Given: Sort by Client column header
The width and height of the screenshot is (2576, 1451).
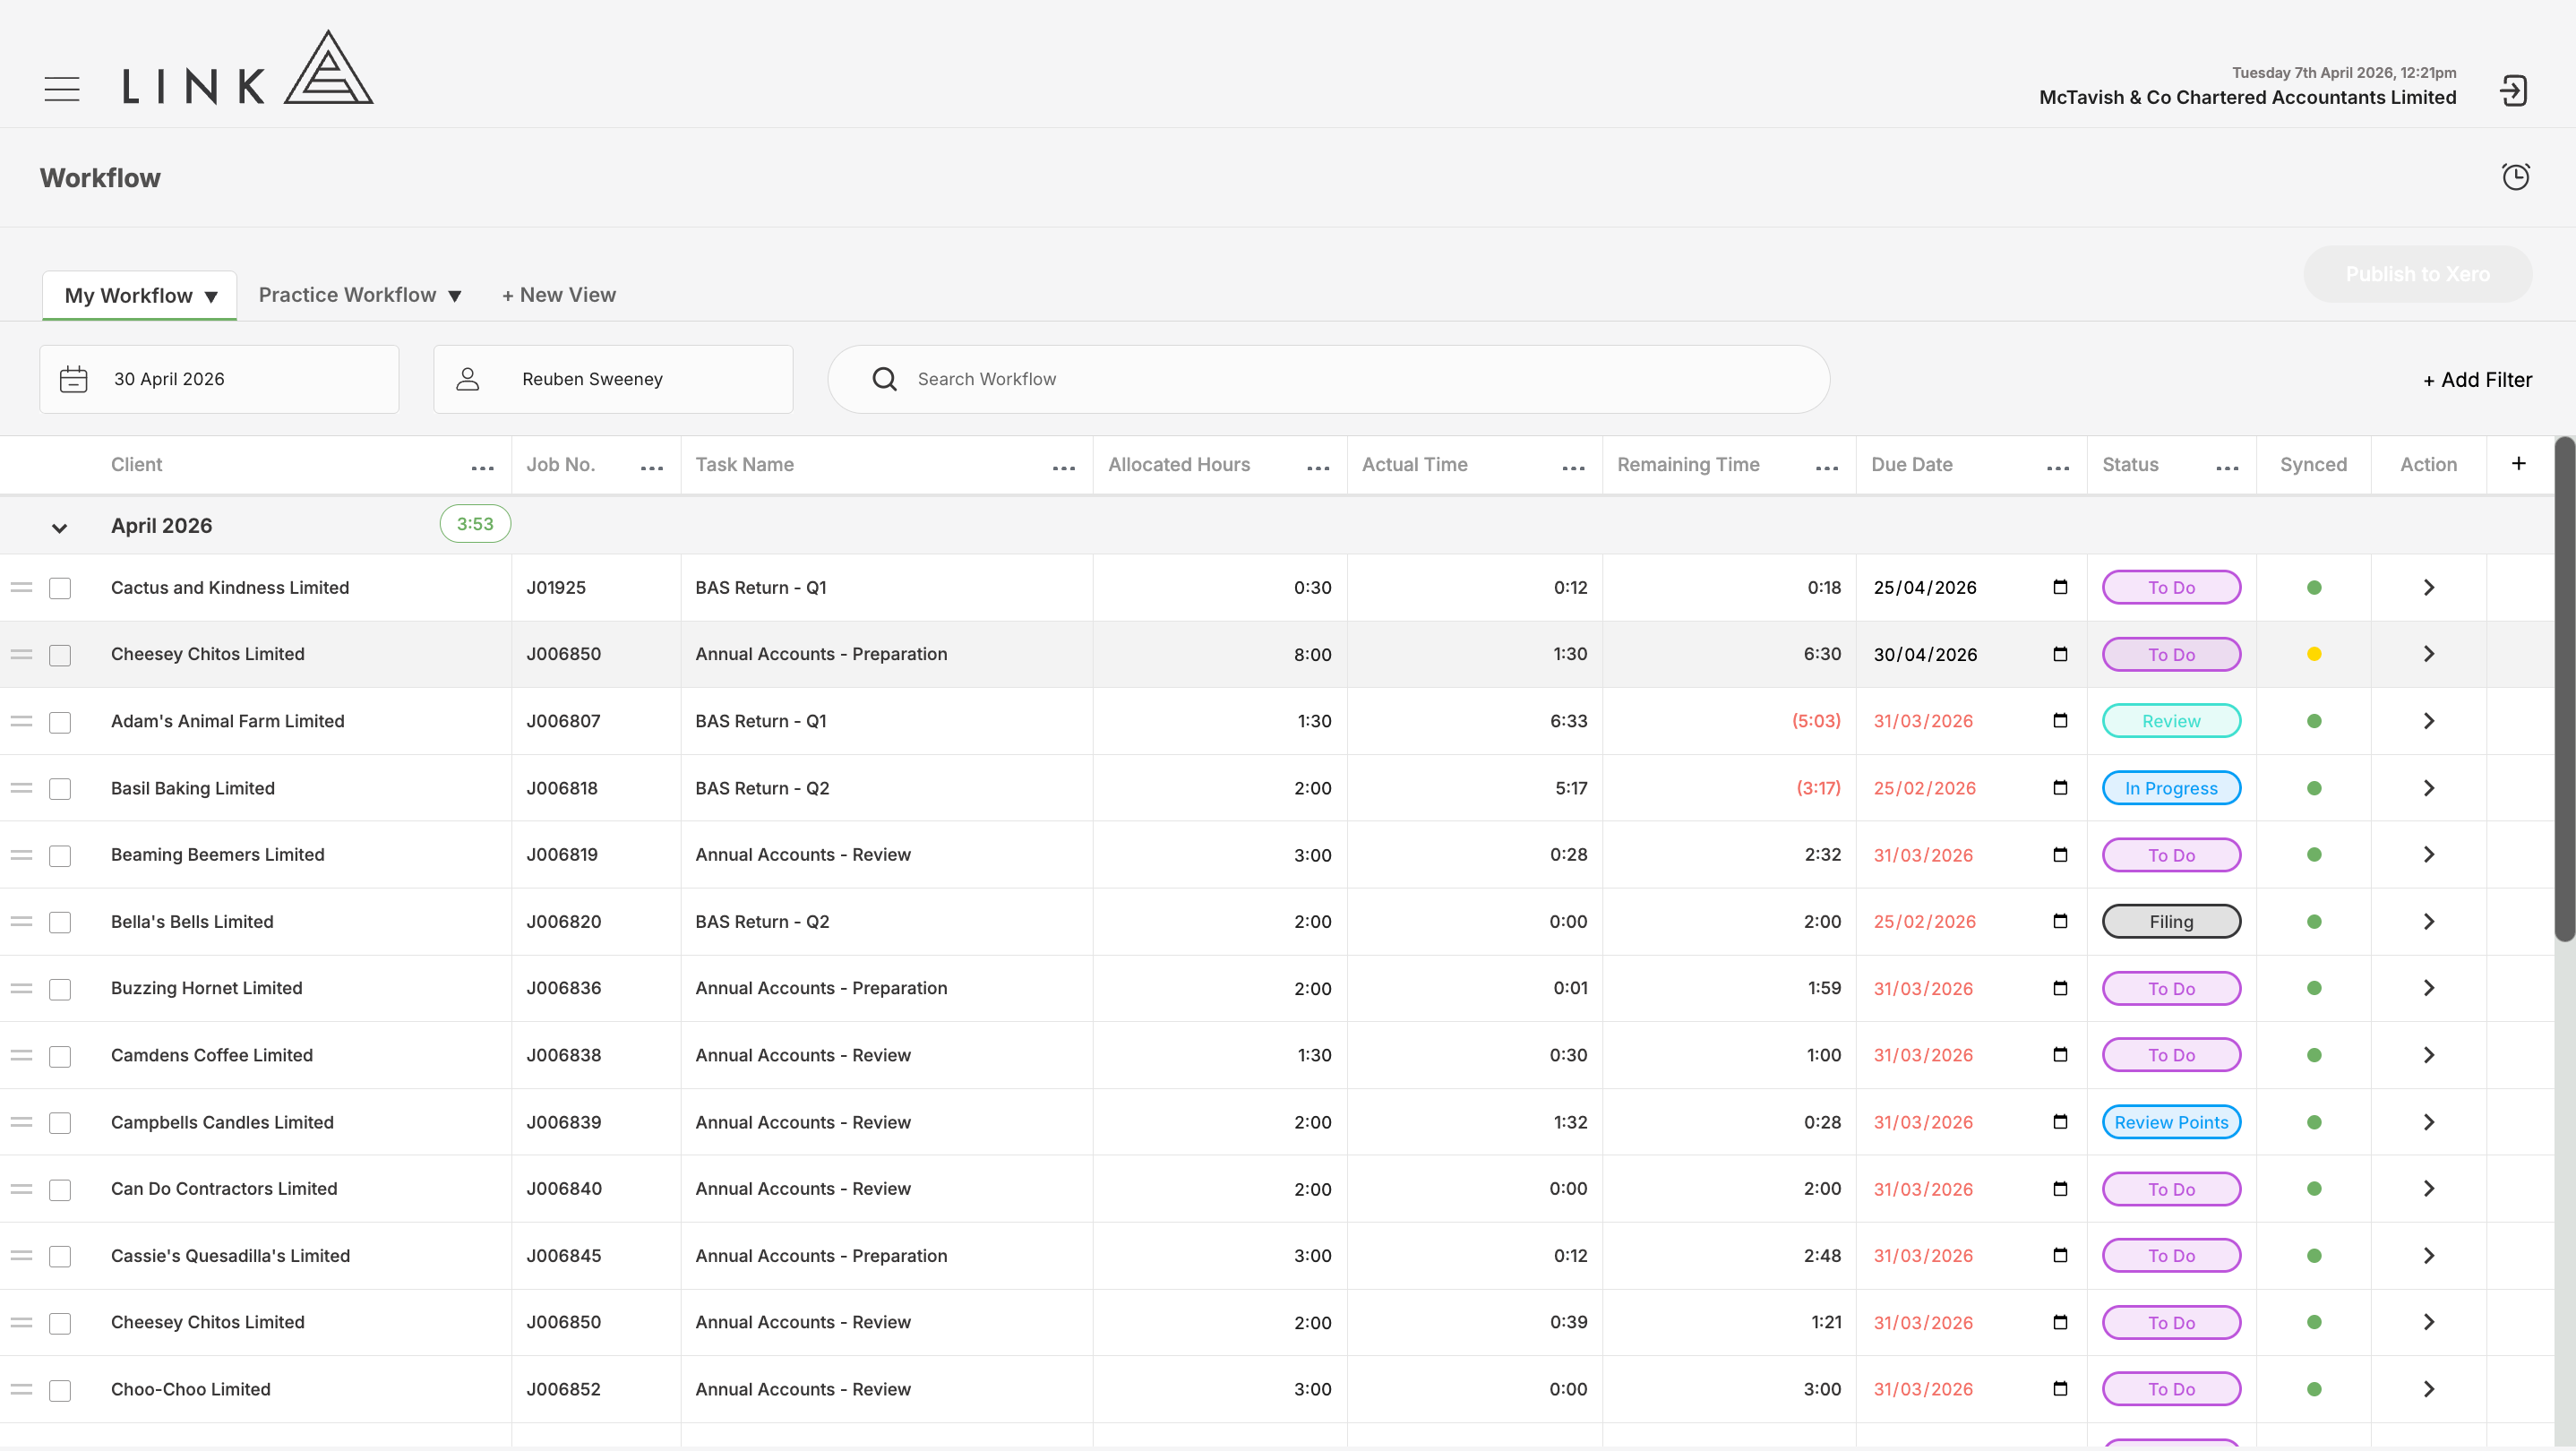Looking at the screenshot, I should click(136, 464).
